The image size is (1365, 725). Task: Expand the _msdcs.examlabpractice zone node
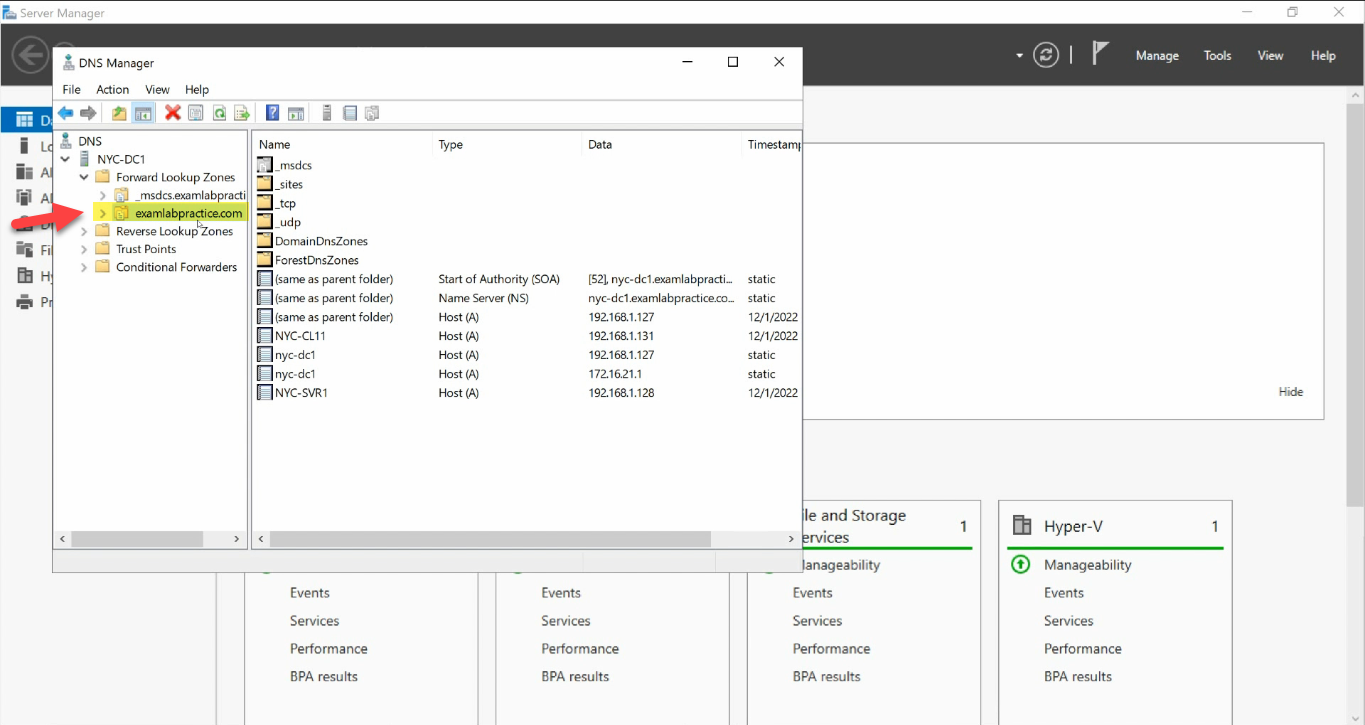[x=102, y=195]
